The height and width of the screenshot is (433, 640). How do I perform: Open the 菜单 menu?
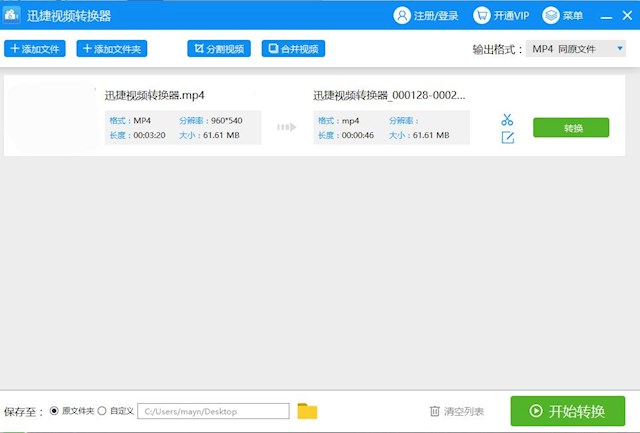[562, 16]
